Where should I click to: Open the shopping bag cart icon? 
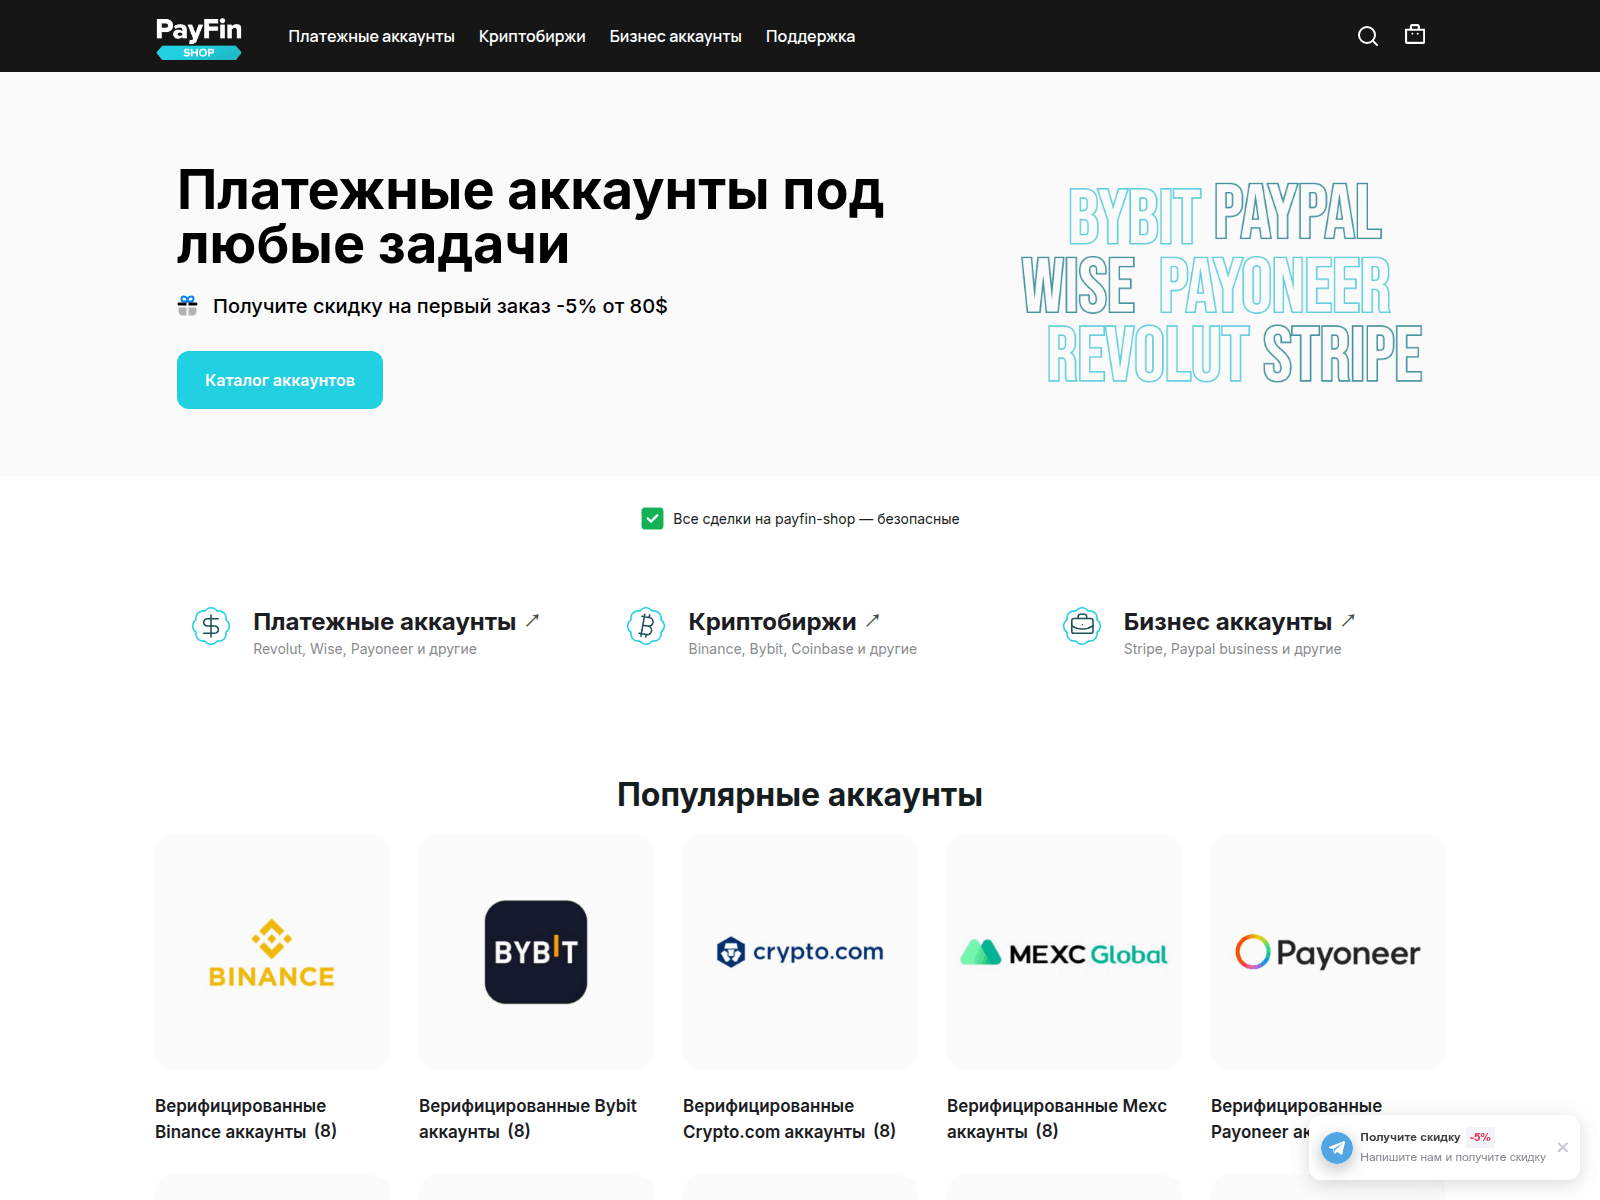pyautogui.click(x=1415, y=35)
